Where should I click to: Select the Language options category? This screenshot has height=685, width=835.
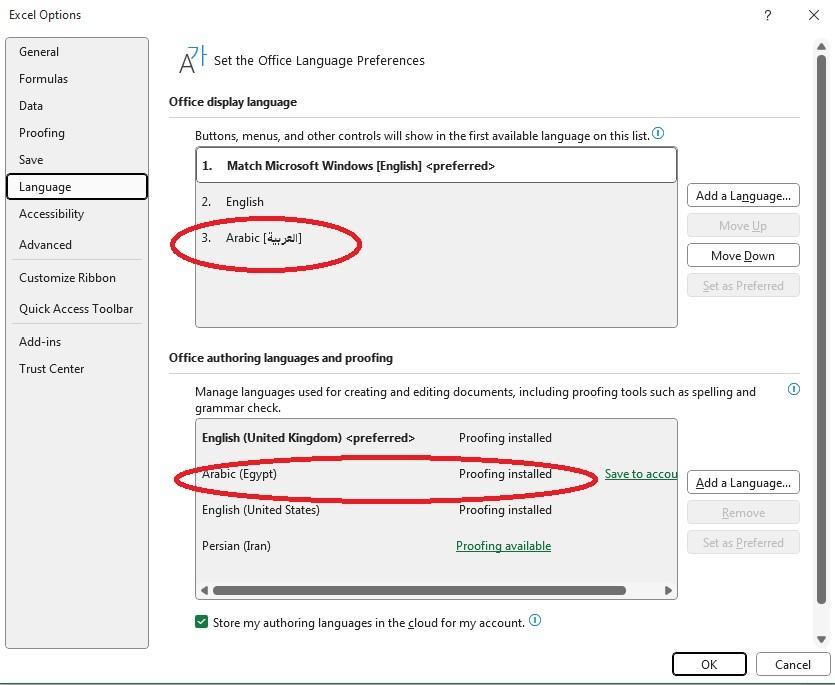pos(77,186)
